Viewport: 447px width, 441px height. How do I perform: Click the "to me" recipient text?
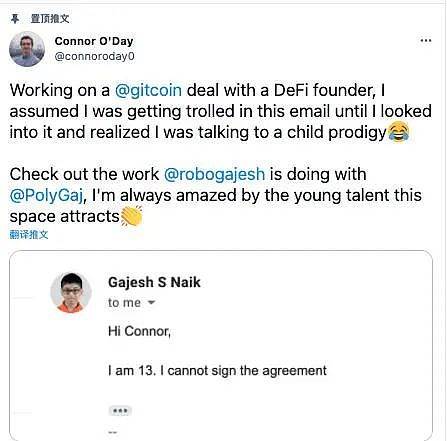(x=124, y=303)
